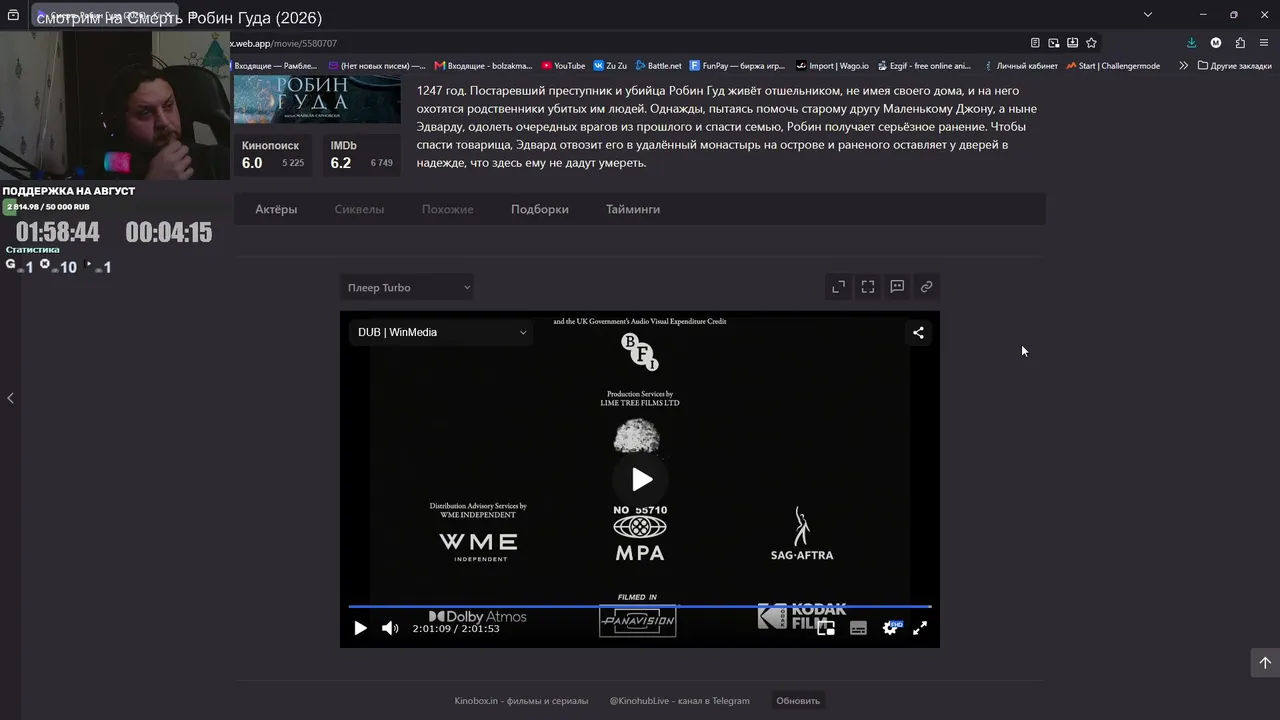Viewport: 1280px width, 720px height.
Task: Open the Battle.net bookmark
Action: [x=658, y=66]
